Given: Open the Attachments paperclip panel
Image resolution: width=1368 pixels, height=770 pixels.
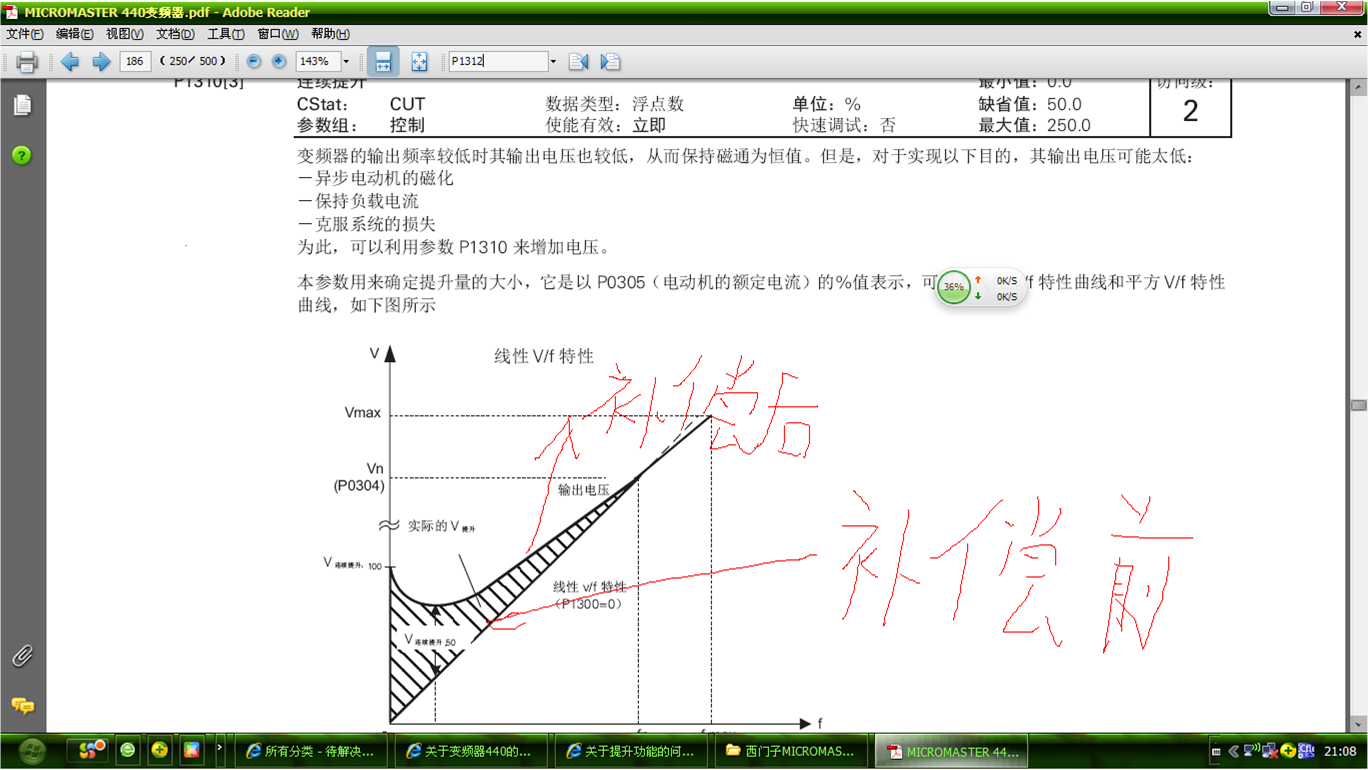Looking at the screenshot, I should [x=22, y=656].
